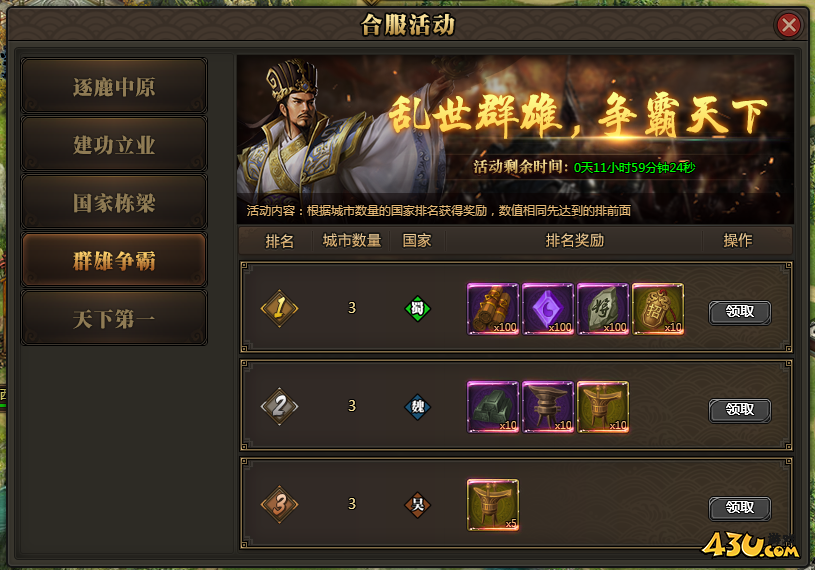Click the gold-framed bronze vessel x10 in rank two

(x=603, y=407)
